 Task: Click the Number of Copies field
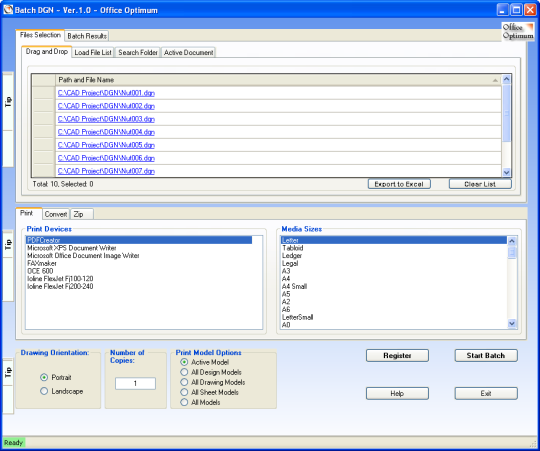coord(135,383)
